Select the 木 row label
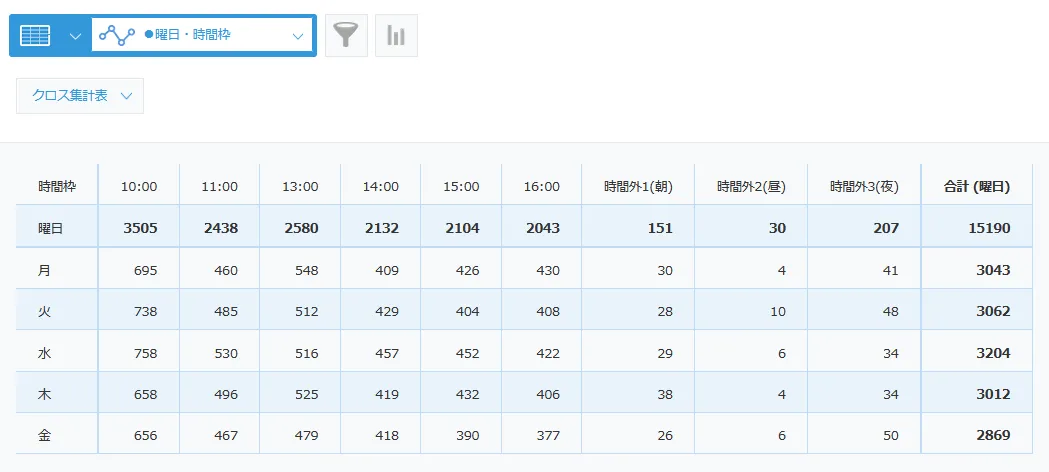Image resolution: width=1049 pixels, height=472 pixels. [x=44, y=394]
